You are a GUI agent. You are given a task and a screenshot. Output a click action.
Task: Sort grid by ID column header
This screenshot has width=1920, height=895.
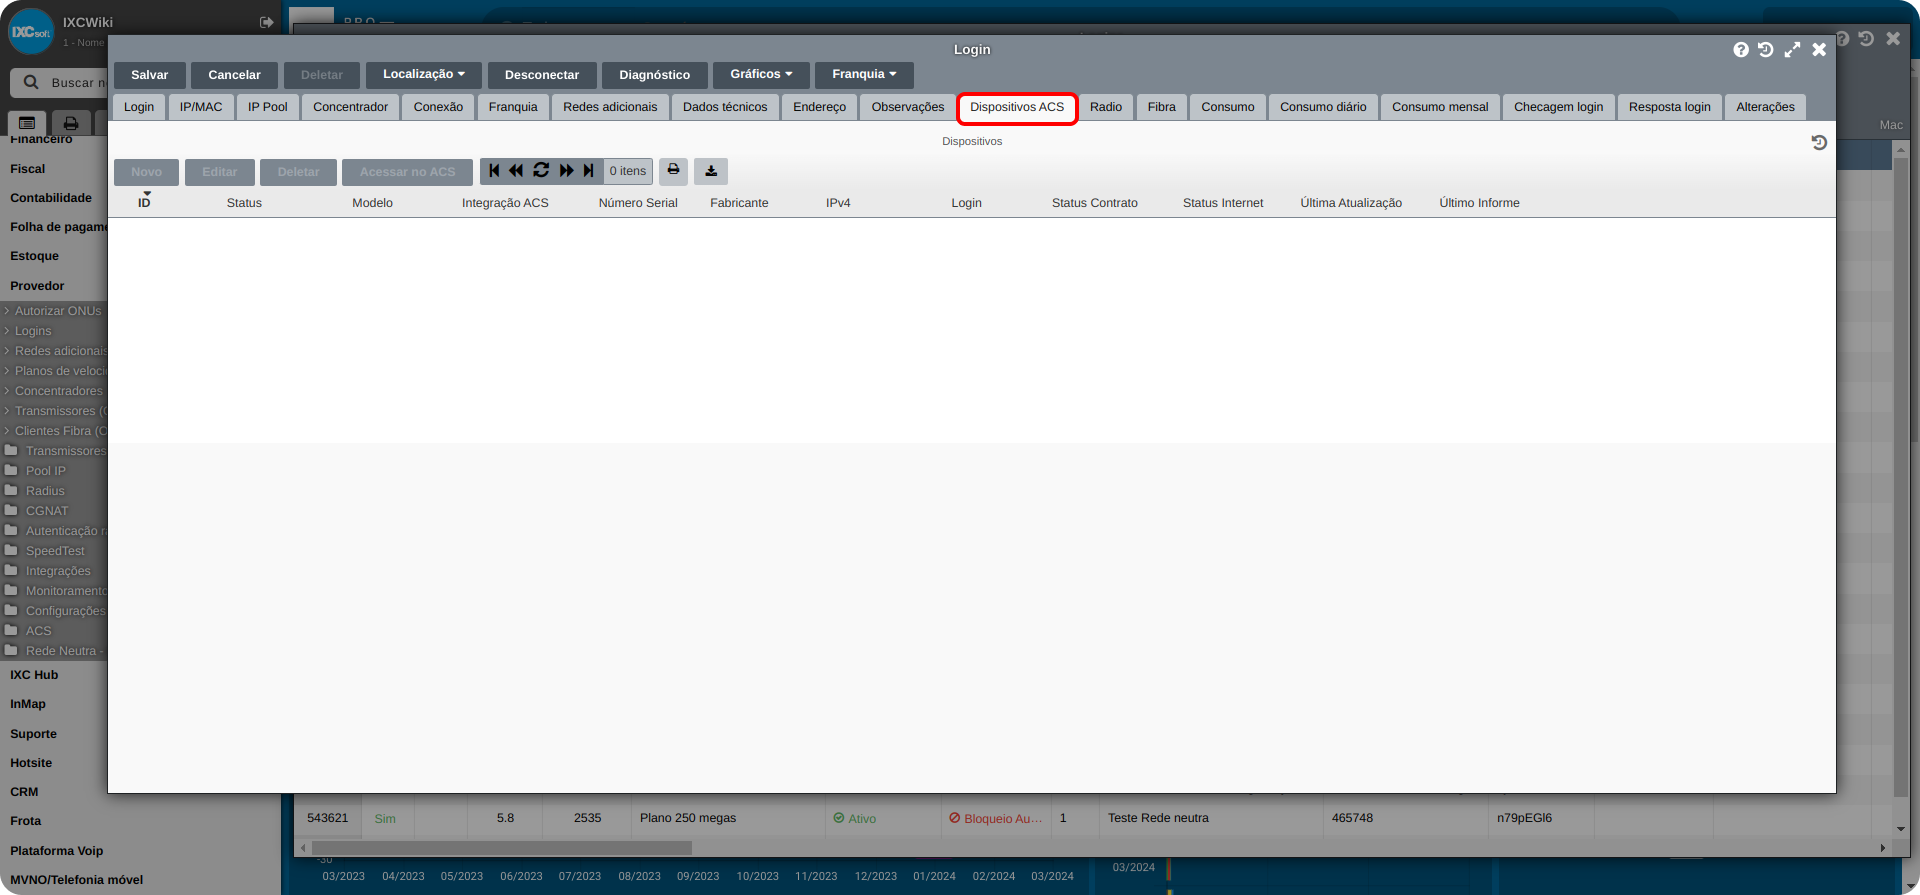(x=144, y=202)
